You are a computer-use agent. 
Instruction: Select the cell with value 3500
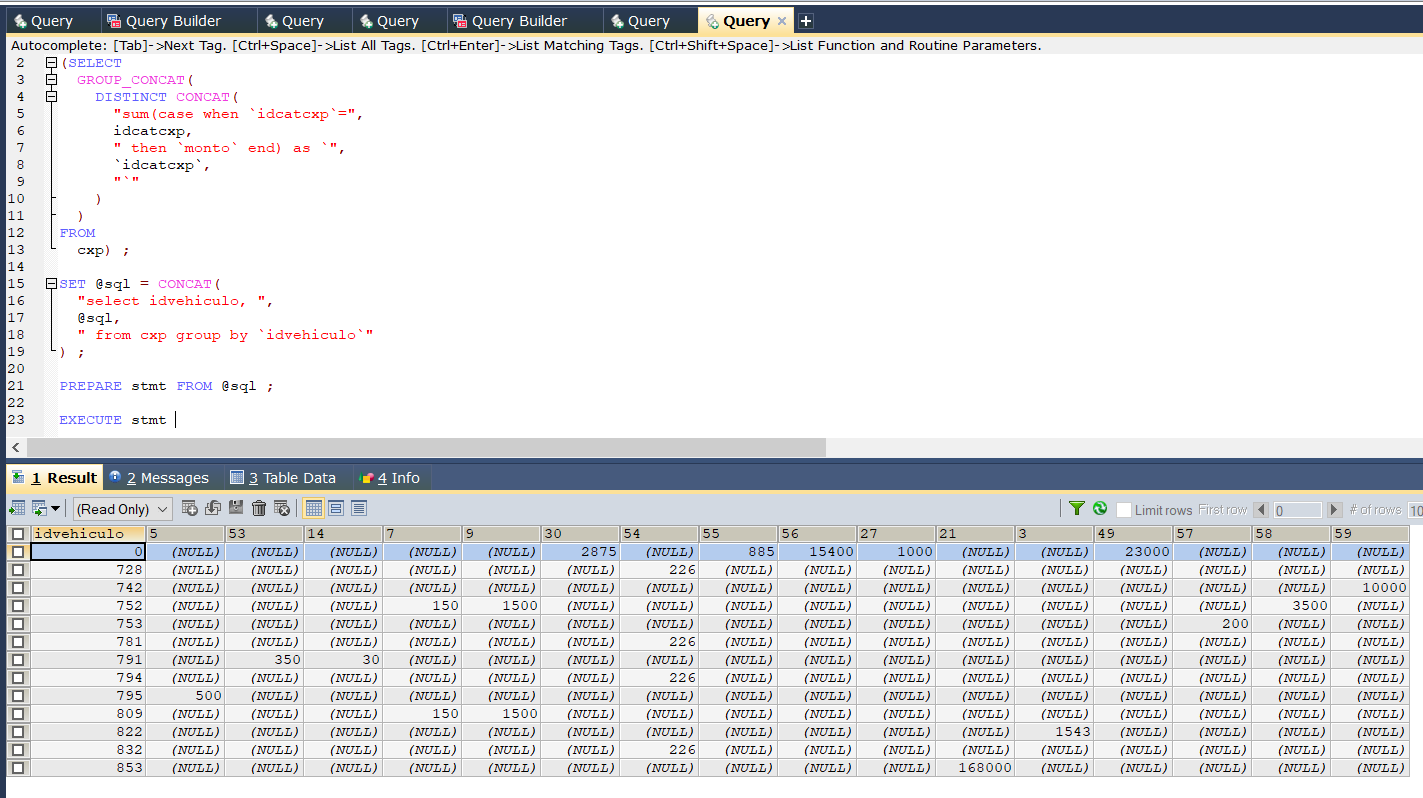[1291, 606]
